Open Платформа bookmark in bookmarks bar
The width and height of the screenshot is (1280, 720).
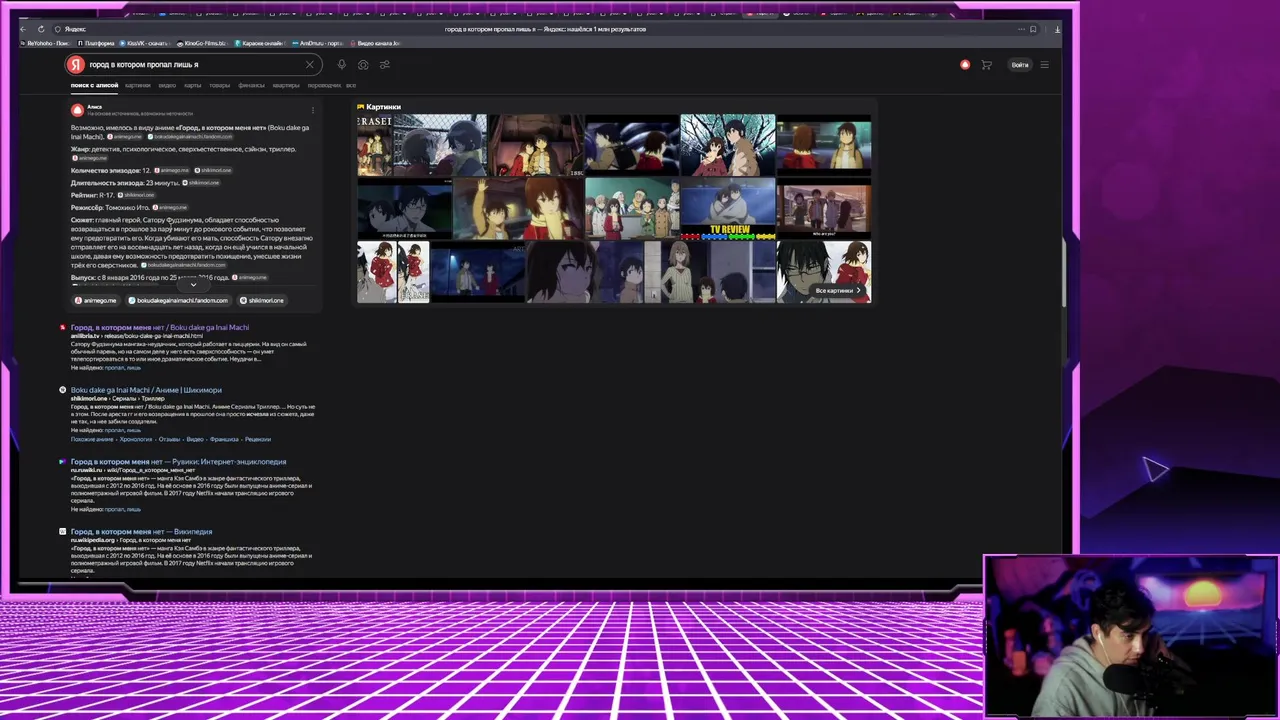tap(97, 43)
